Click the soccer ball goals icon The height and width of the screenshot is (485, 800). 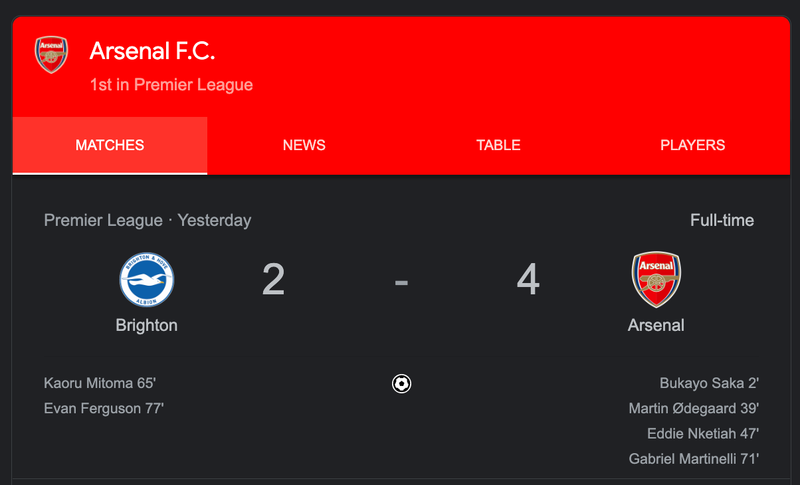tap(401, 384)
